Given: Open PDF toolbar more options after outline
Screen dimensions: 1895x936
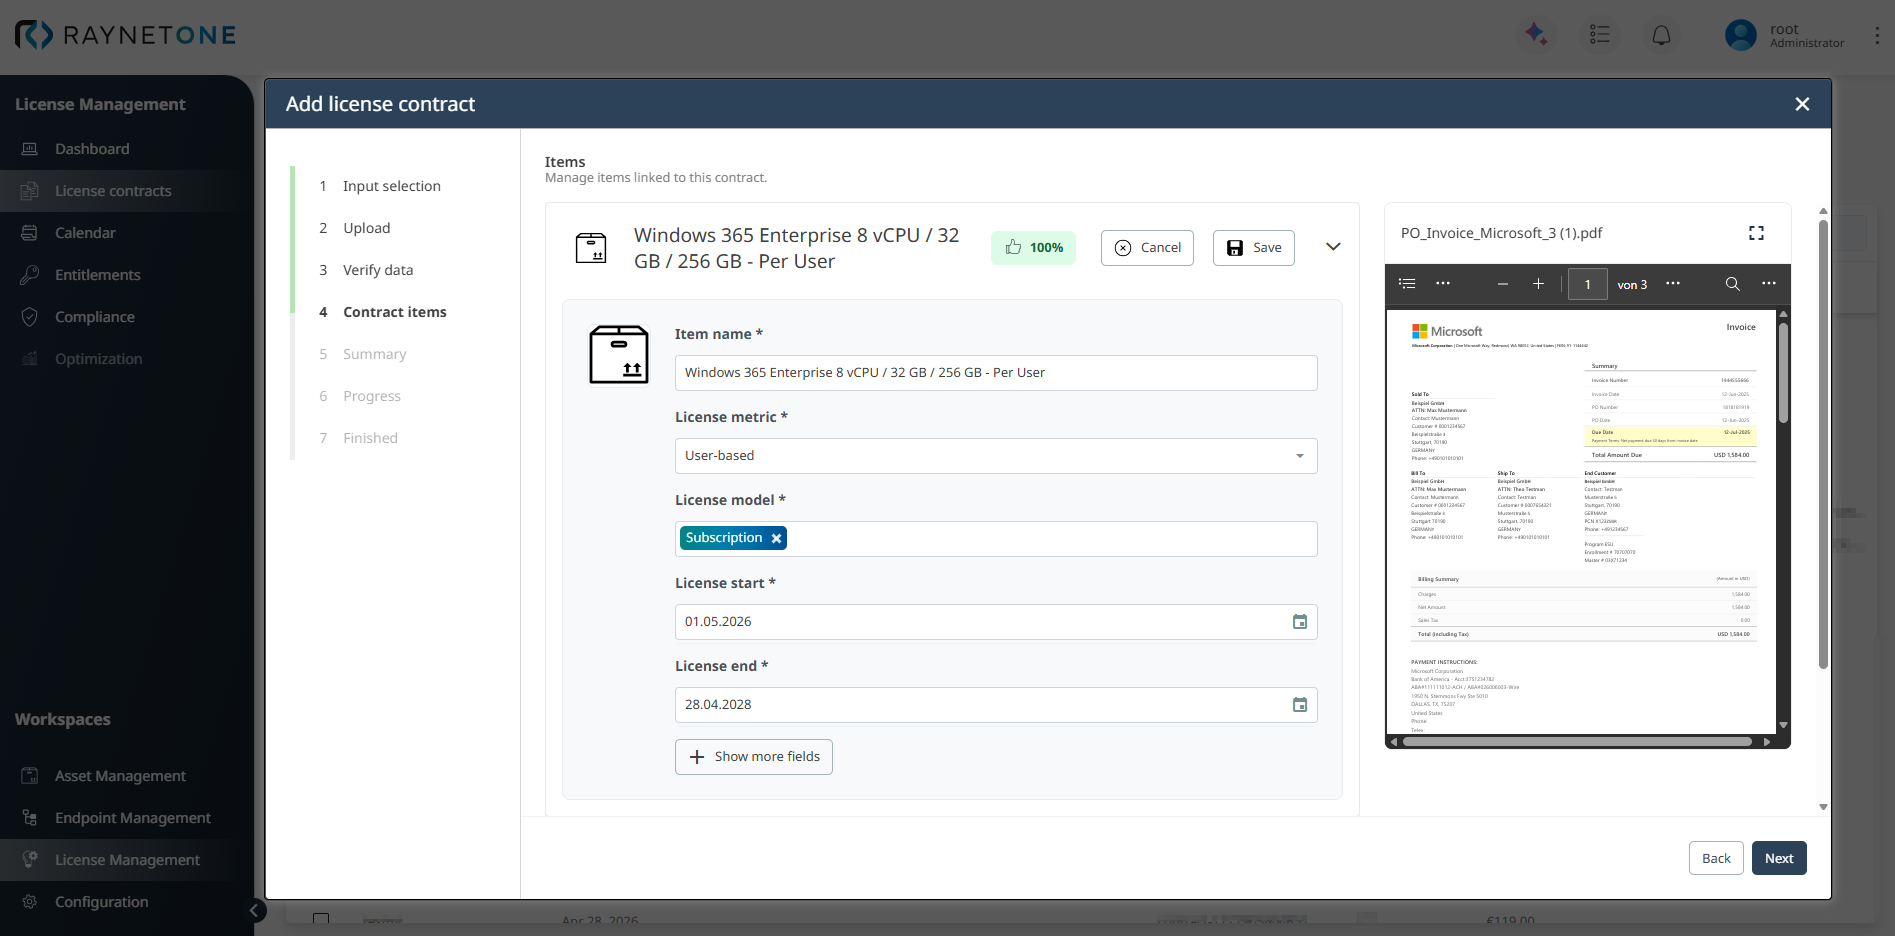Looking at the screenshot, I should 1443,284.
